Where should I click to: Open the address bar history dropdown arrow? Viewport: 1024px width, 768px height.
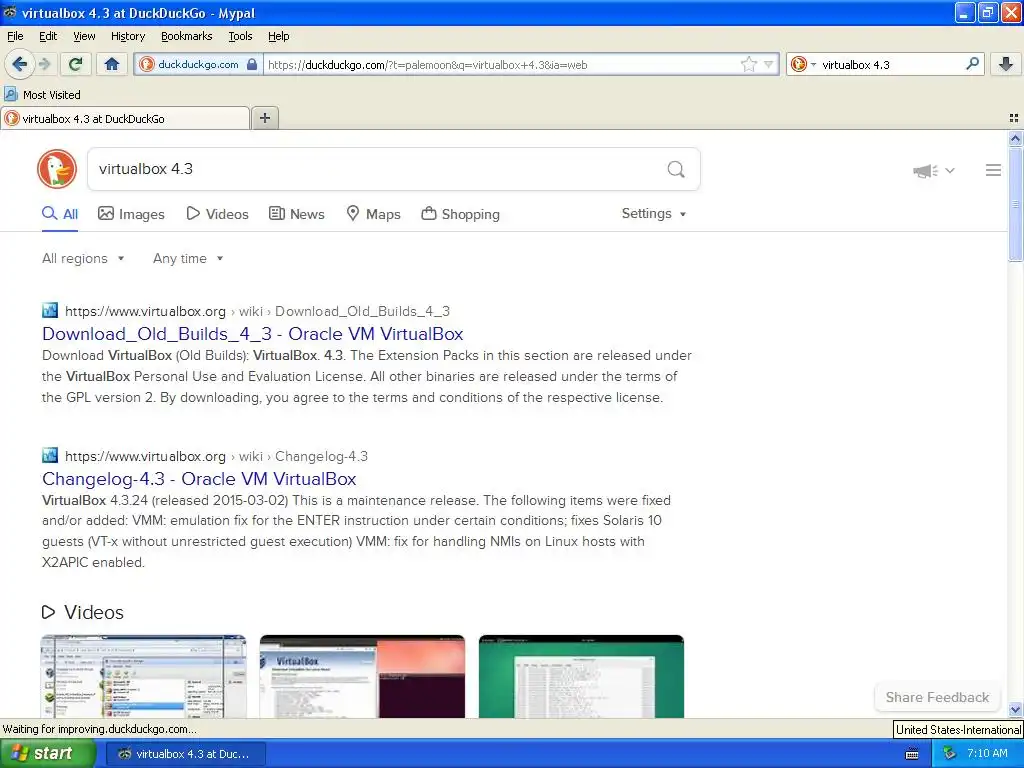coord(769,64)
